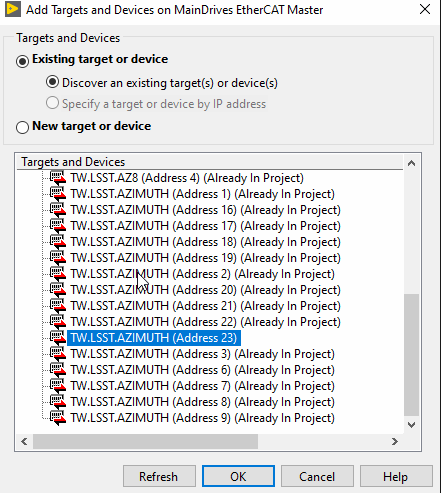441x493 pixels.
Task: Click the scroll up arrow of the device list
Action: click(411, 163)
